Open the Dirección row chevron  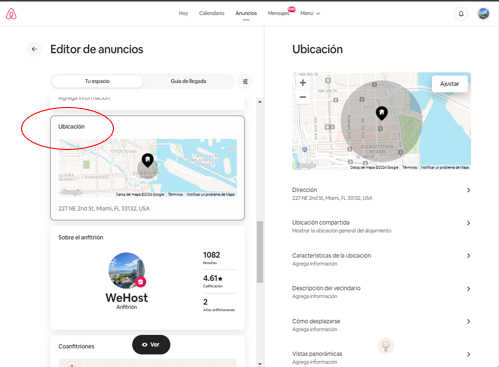click(x=468, y=190)
